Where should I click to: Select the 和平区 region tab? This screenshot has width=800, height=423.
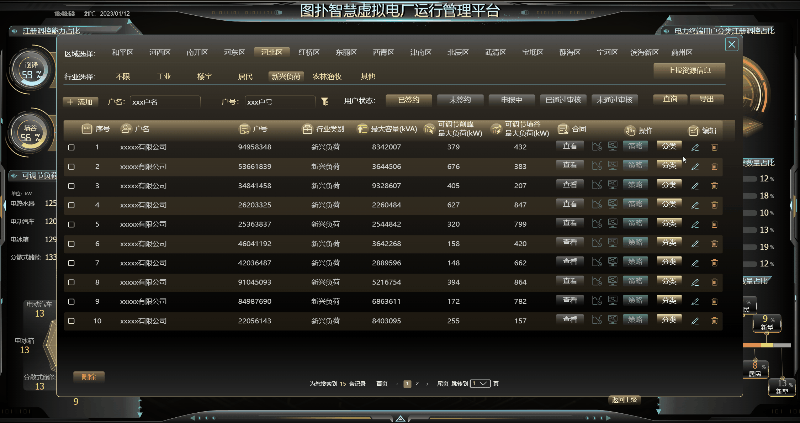[x=122, y=52]
